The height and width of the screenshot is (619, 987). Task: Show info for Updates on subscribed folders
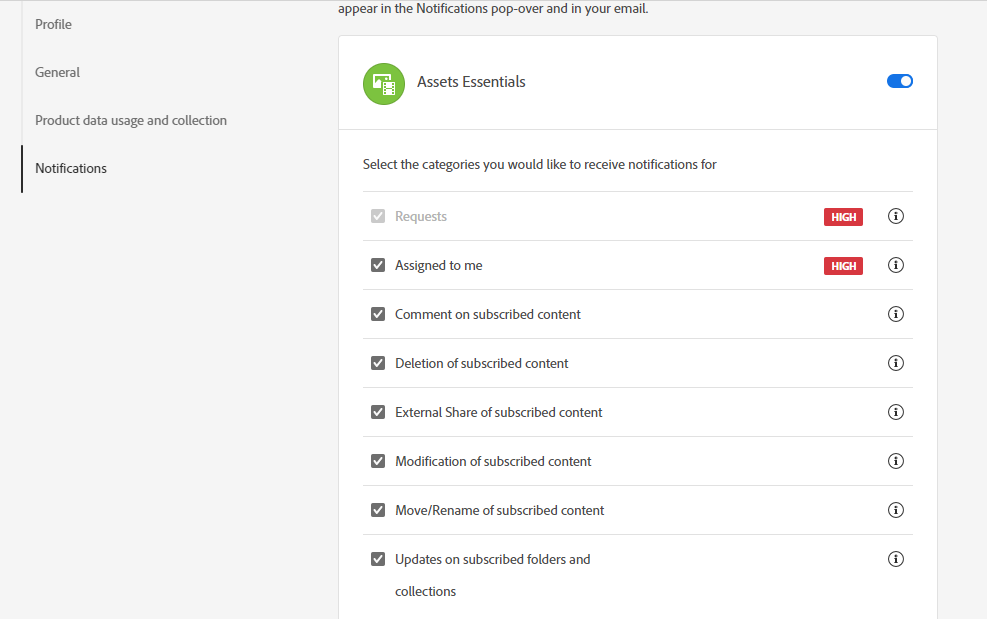tap(896, 559)
